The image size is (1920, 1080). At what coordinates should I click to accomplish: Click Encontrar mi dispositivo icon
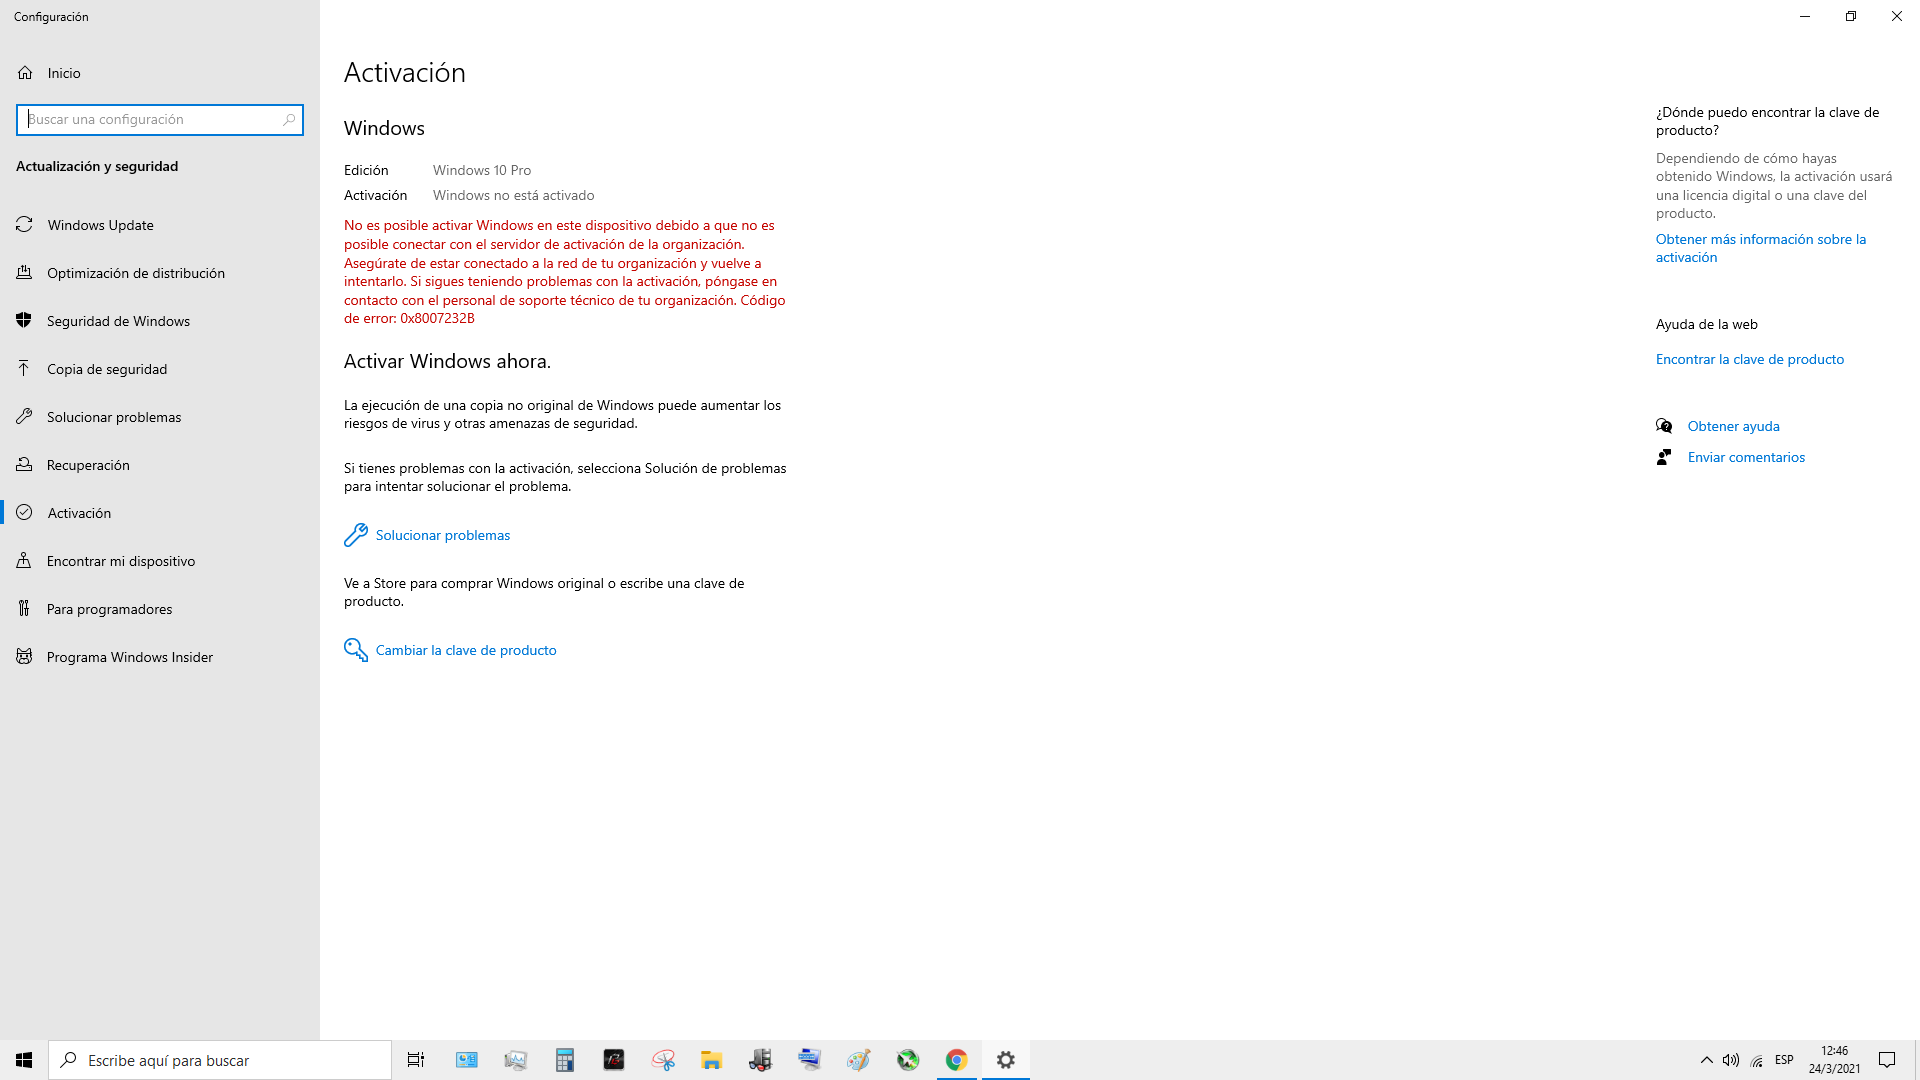25,561
